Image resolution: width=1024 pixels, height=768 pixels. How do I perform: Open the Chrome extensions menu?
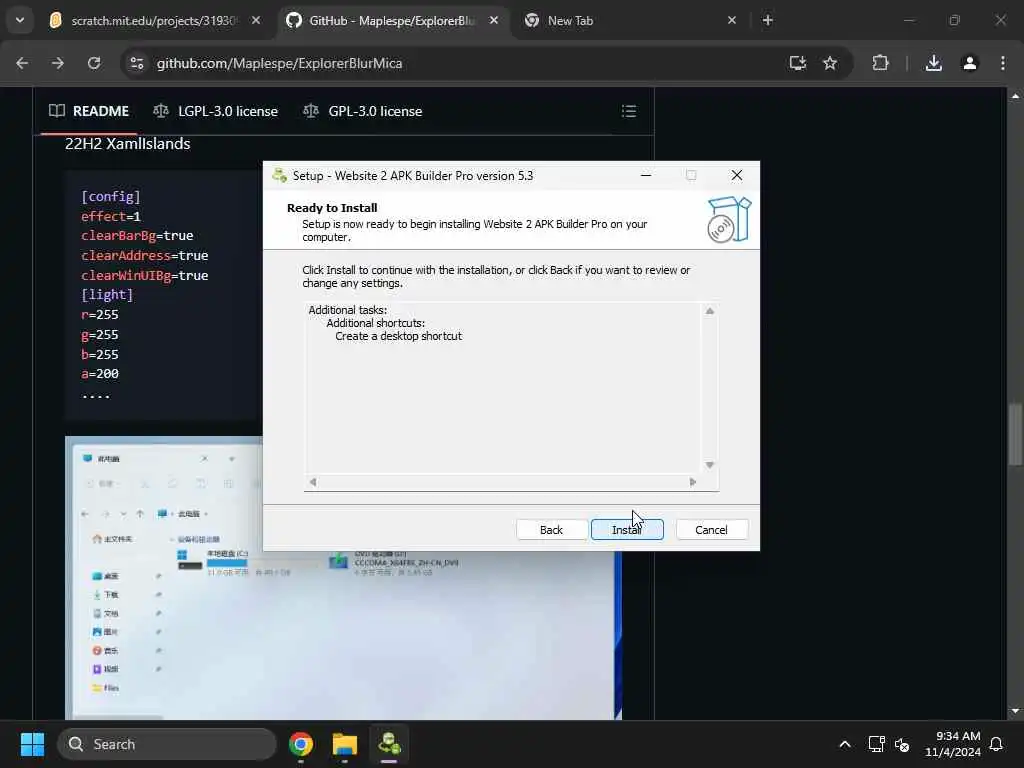(x=880, y=63)
